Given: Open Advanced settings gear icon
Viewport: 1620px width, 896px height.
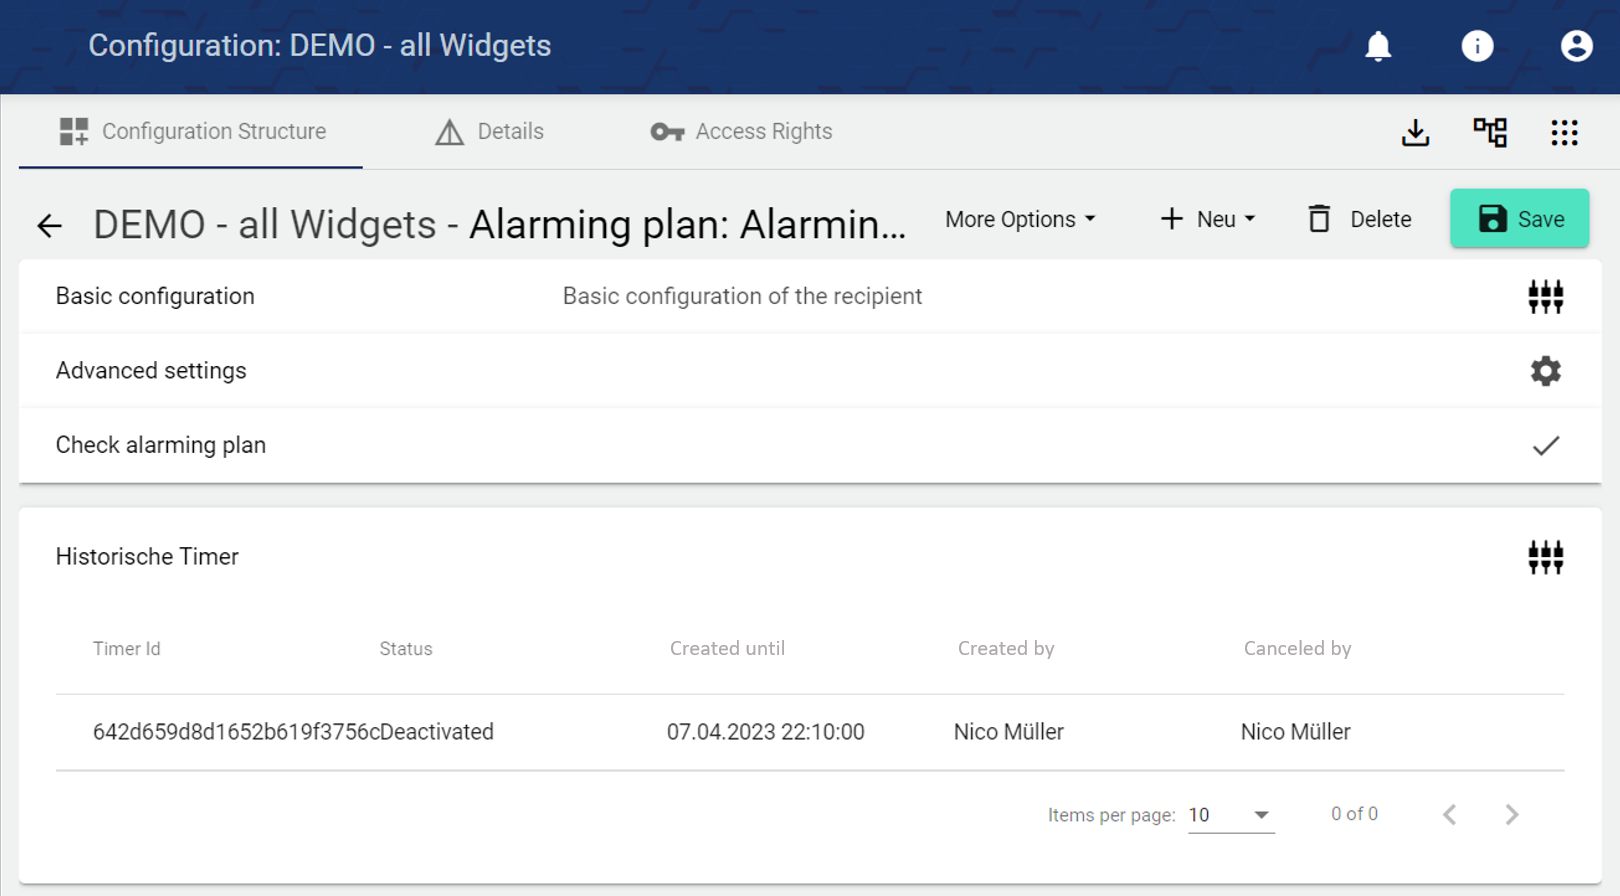Looking at the screenshot, I should (1545, 371).
